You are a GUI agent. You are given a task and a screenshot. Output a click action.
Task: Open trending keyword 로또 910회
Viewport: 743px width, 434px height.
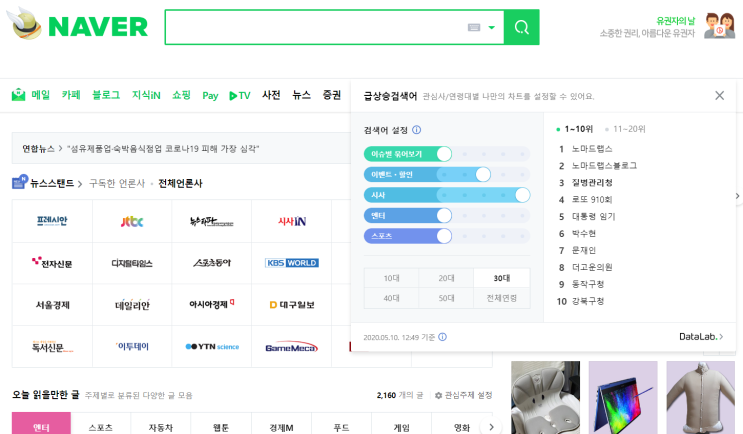[592, 200]
